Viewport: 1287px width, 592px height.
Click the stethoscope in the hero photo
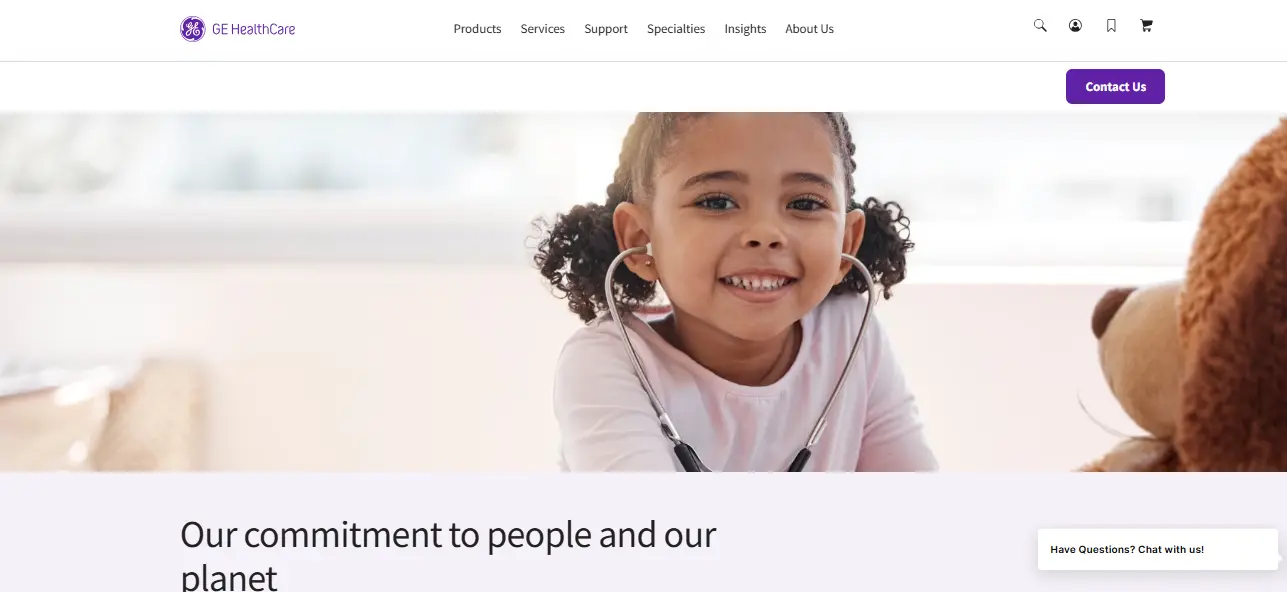point(738,360)
